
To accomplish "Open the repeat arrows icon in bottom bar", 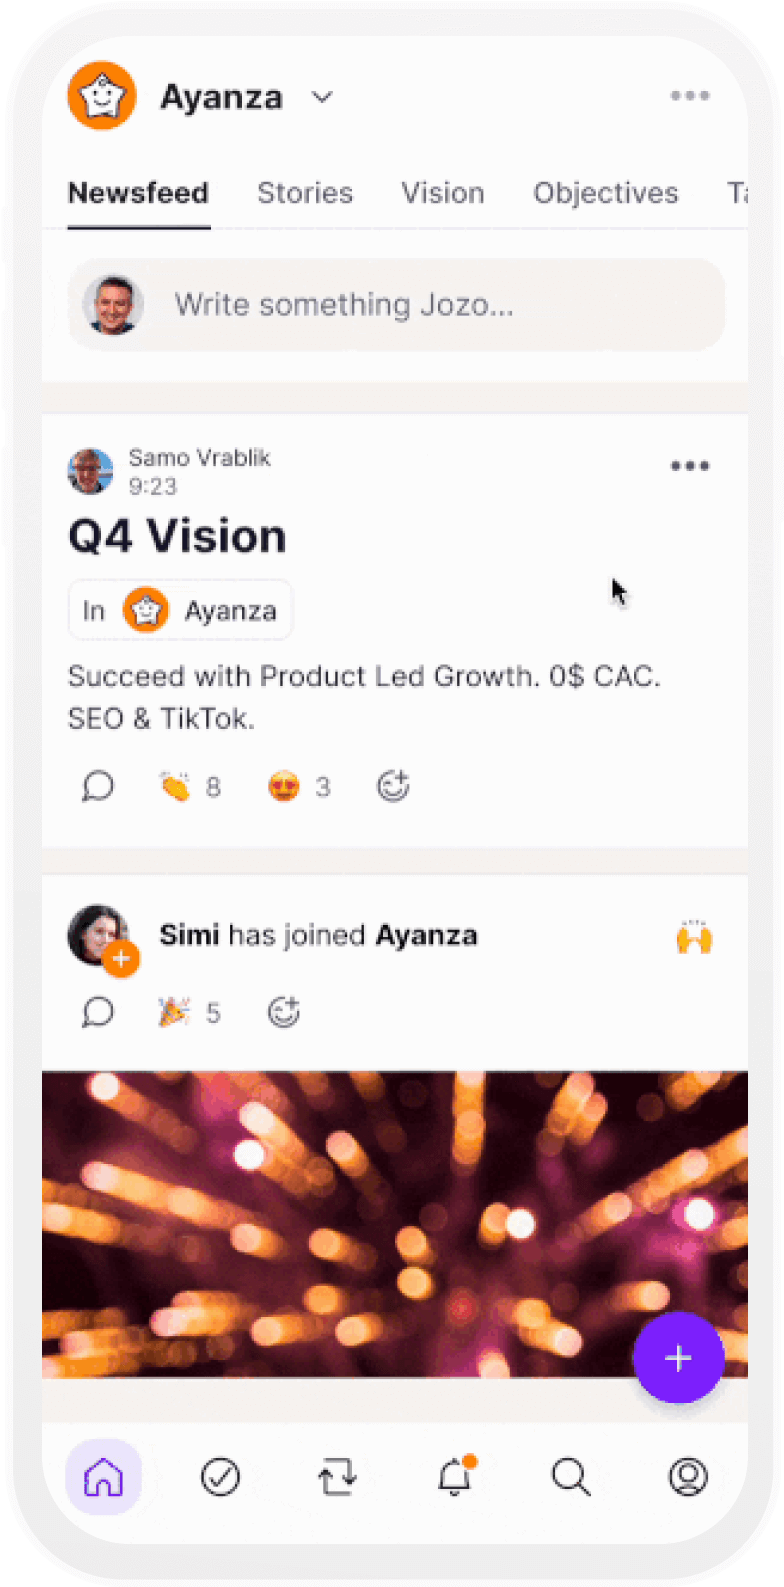I will pyautogui.click(x=337, y=1477).
